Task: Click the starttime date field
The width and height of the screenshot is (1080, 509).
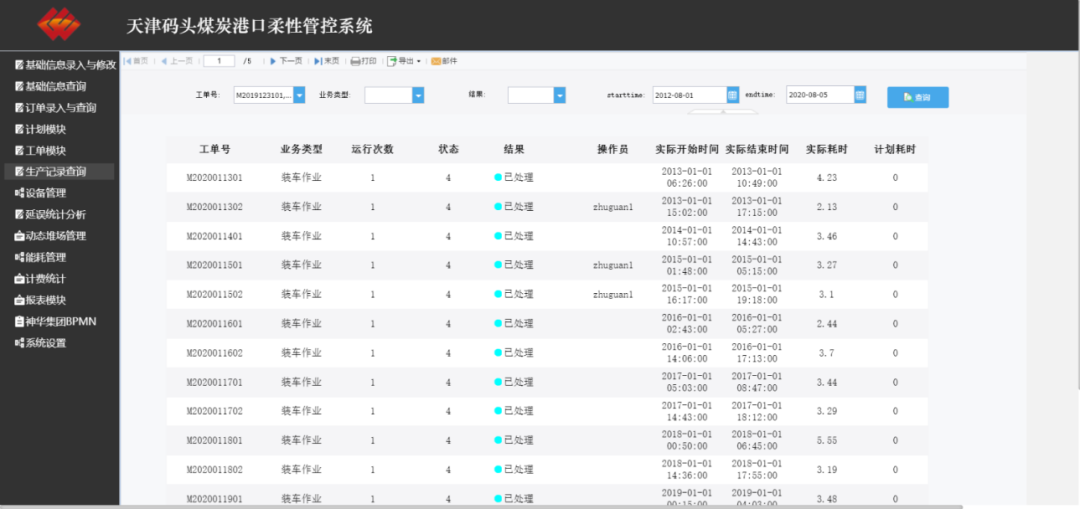Action: coord(689,95)
